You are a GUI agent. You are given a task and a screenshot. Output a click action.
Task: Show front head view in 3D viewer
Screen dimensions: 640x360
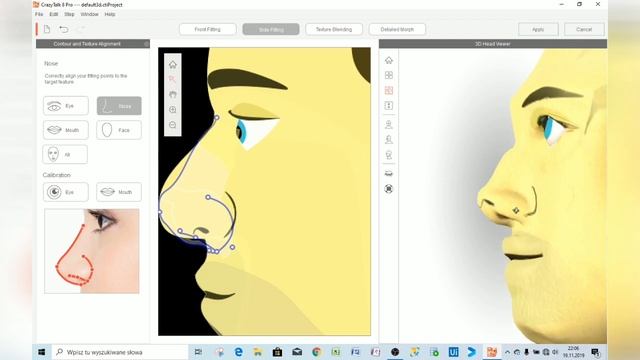389,124
